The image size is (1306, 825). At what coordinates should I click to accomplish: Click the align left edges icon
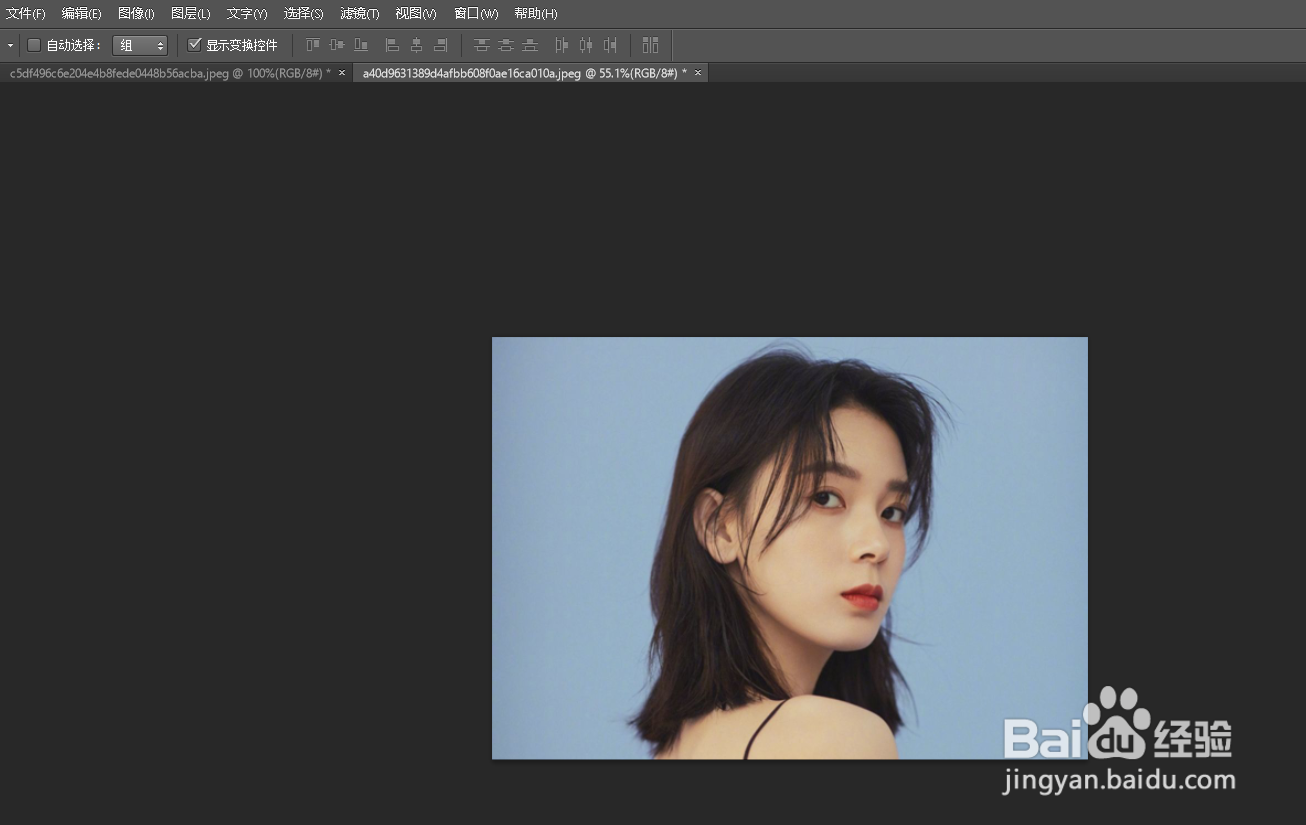tap(392, 45)
